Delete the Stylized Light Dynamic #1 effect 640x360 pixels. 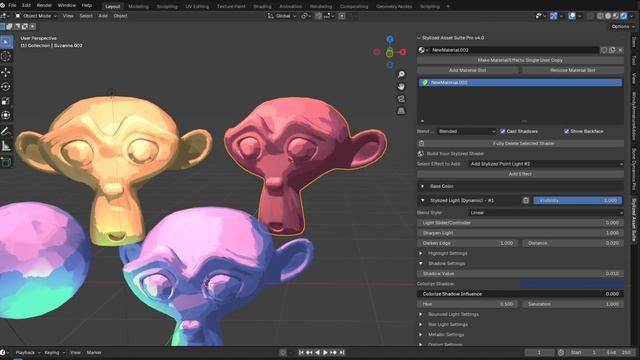pos(526,200)
